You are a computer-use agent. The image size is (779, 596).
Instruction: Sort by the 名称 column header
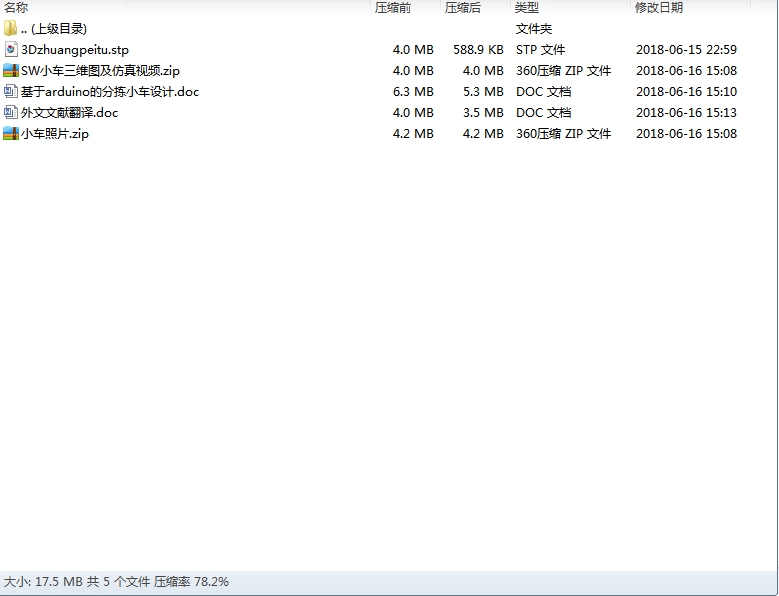16,7
